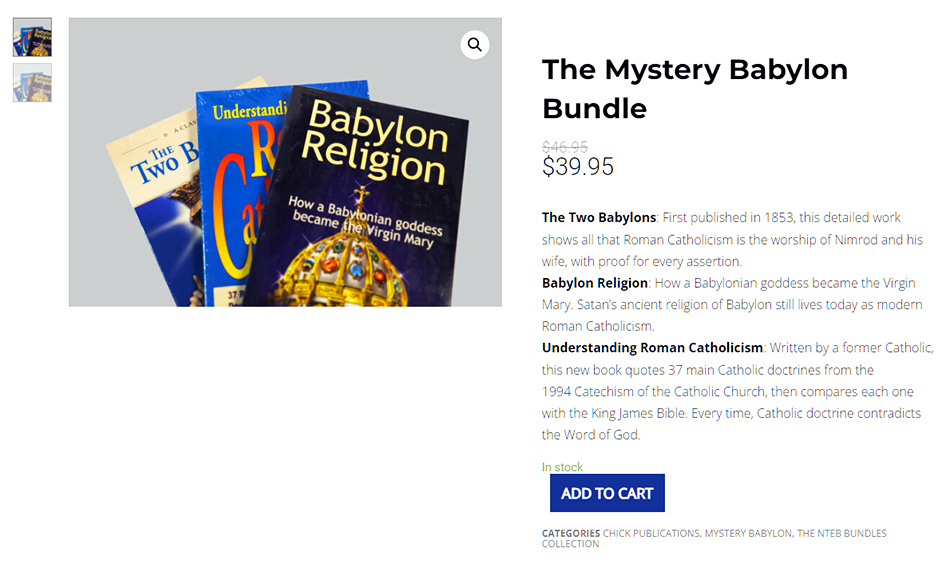This screenshot has height=580, width=950.
Task: Click the main book bundle product image
Action: click(x=285, y=162)
